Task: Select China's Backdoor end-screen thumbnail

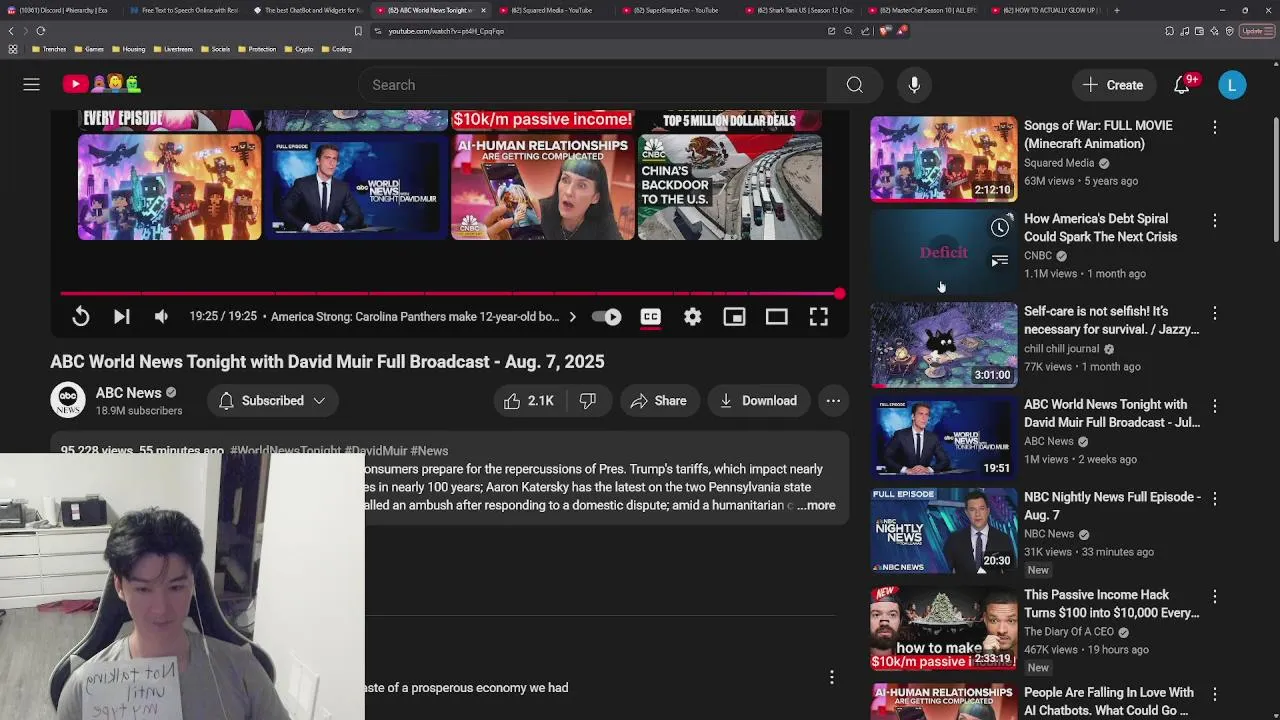Action: [x=730, y=187]
